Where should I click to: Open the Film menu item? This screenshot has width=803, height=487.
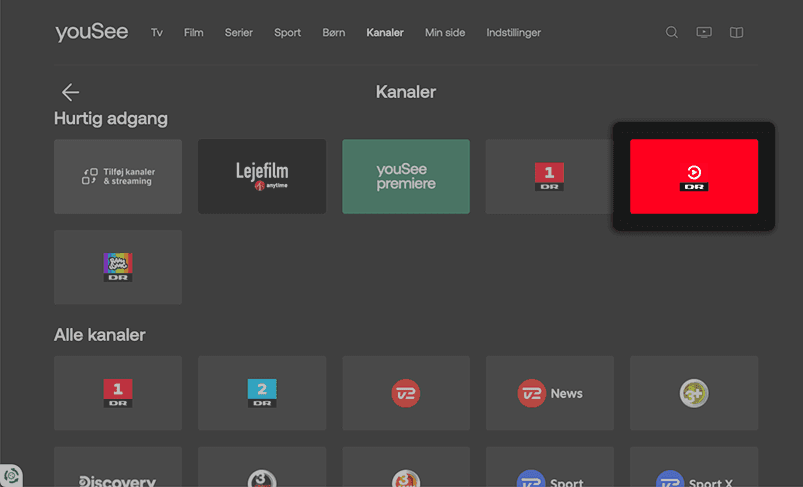[194, 33]
